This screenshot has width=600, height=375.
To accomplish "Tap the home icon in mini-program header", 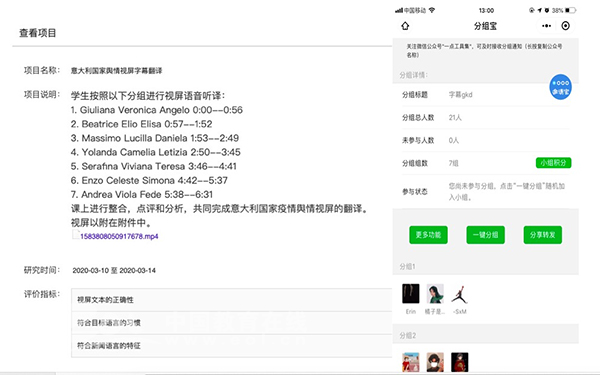I will pyautogui.click(x=405, y=26).
